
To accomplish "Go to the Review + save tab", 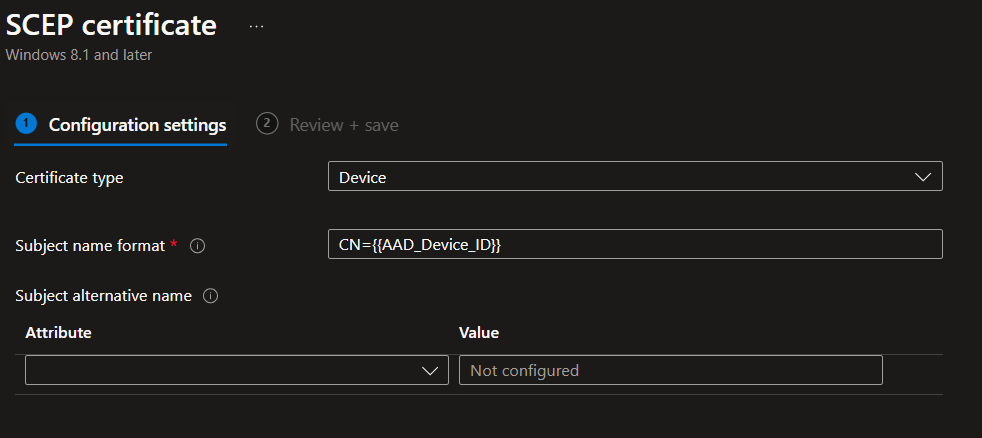I will [x=343, y=125].
